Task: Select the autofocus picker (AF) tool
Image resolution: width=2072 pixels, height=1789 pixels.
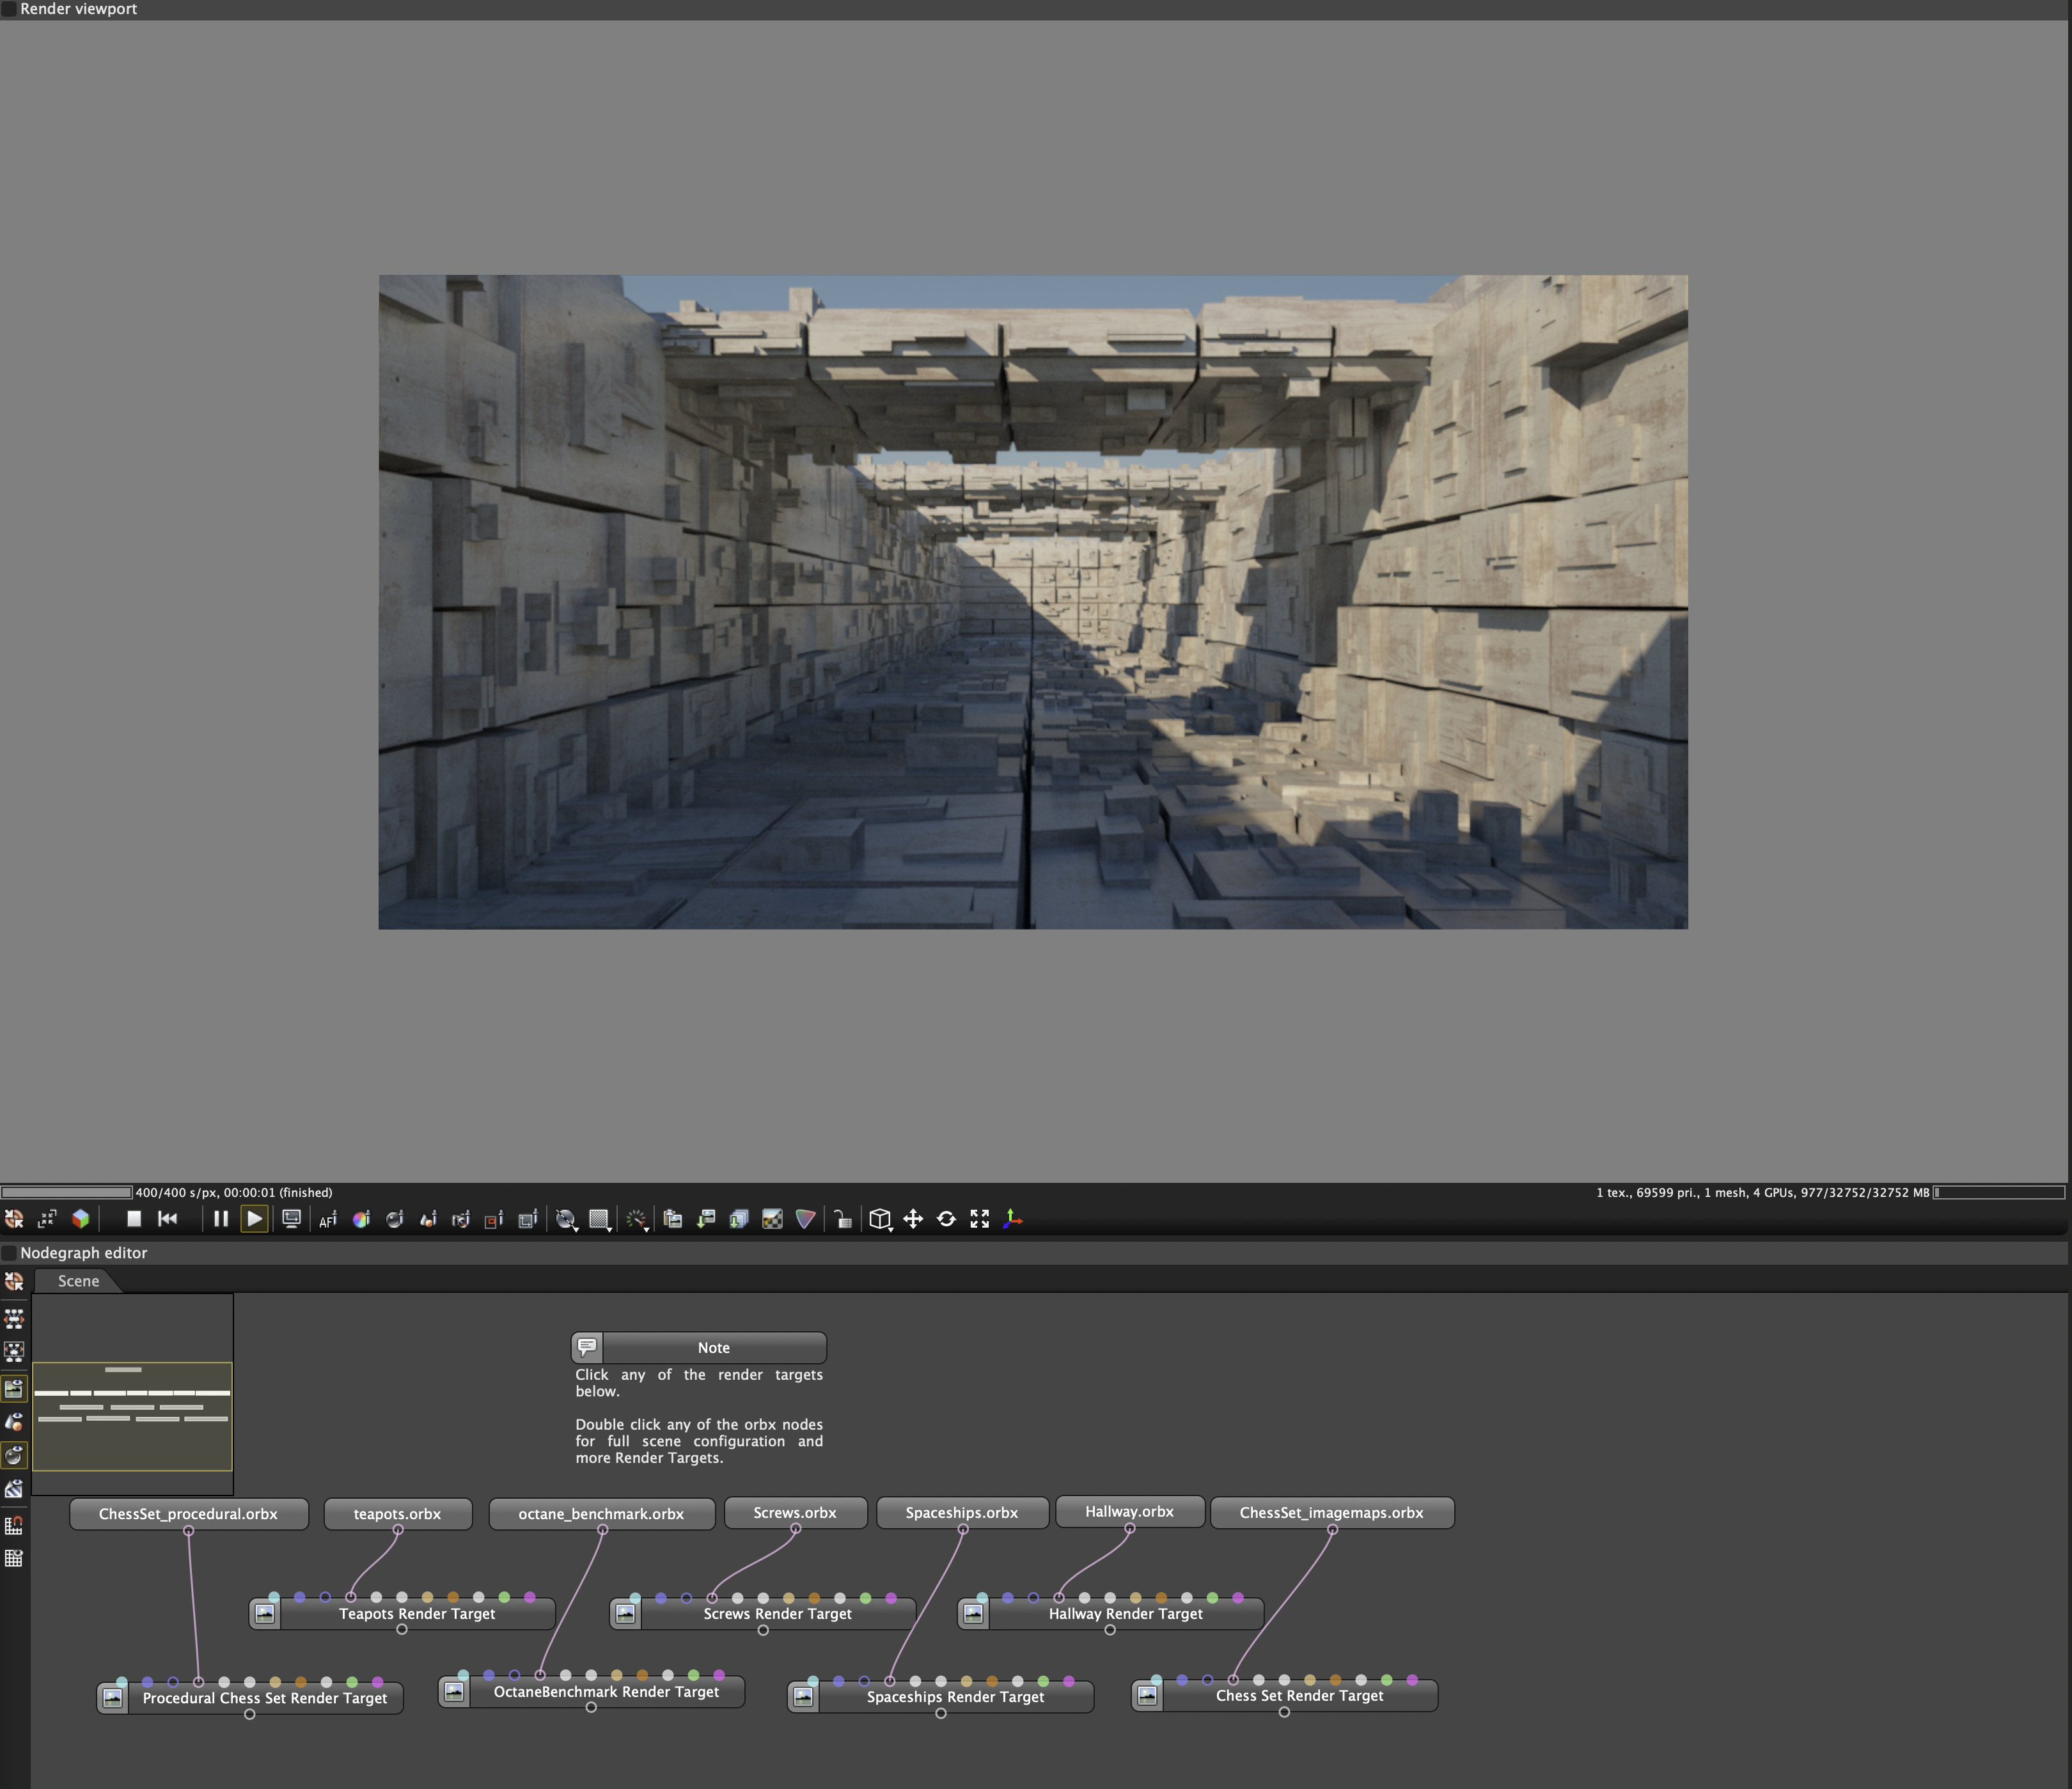Action: pos(328,1219)
